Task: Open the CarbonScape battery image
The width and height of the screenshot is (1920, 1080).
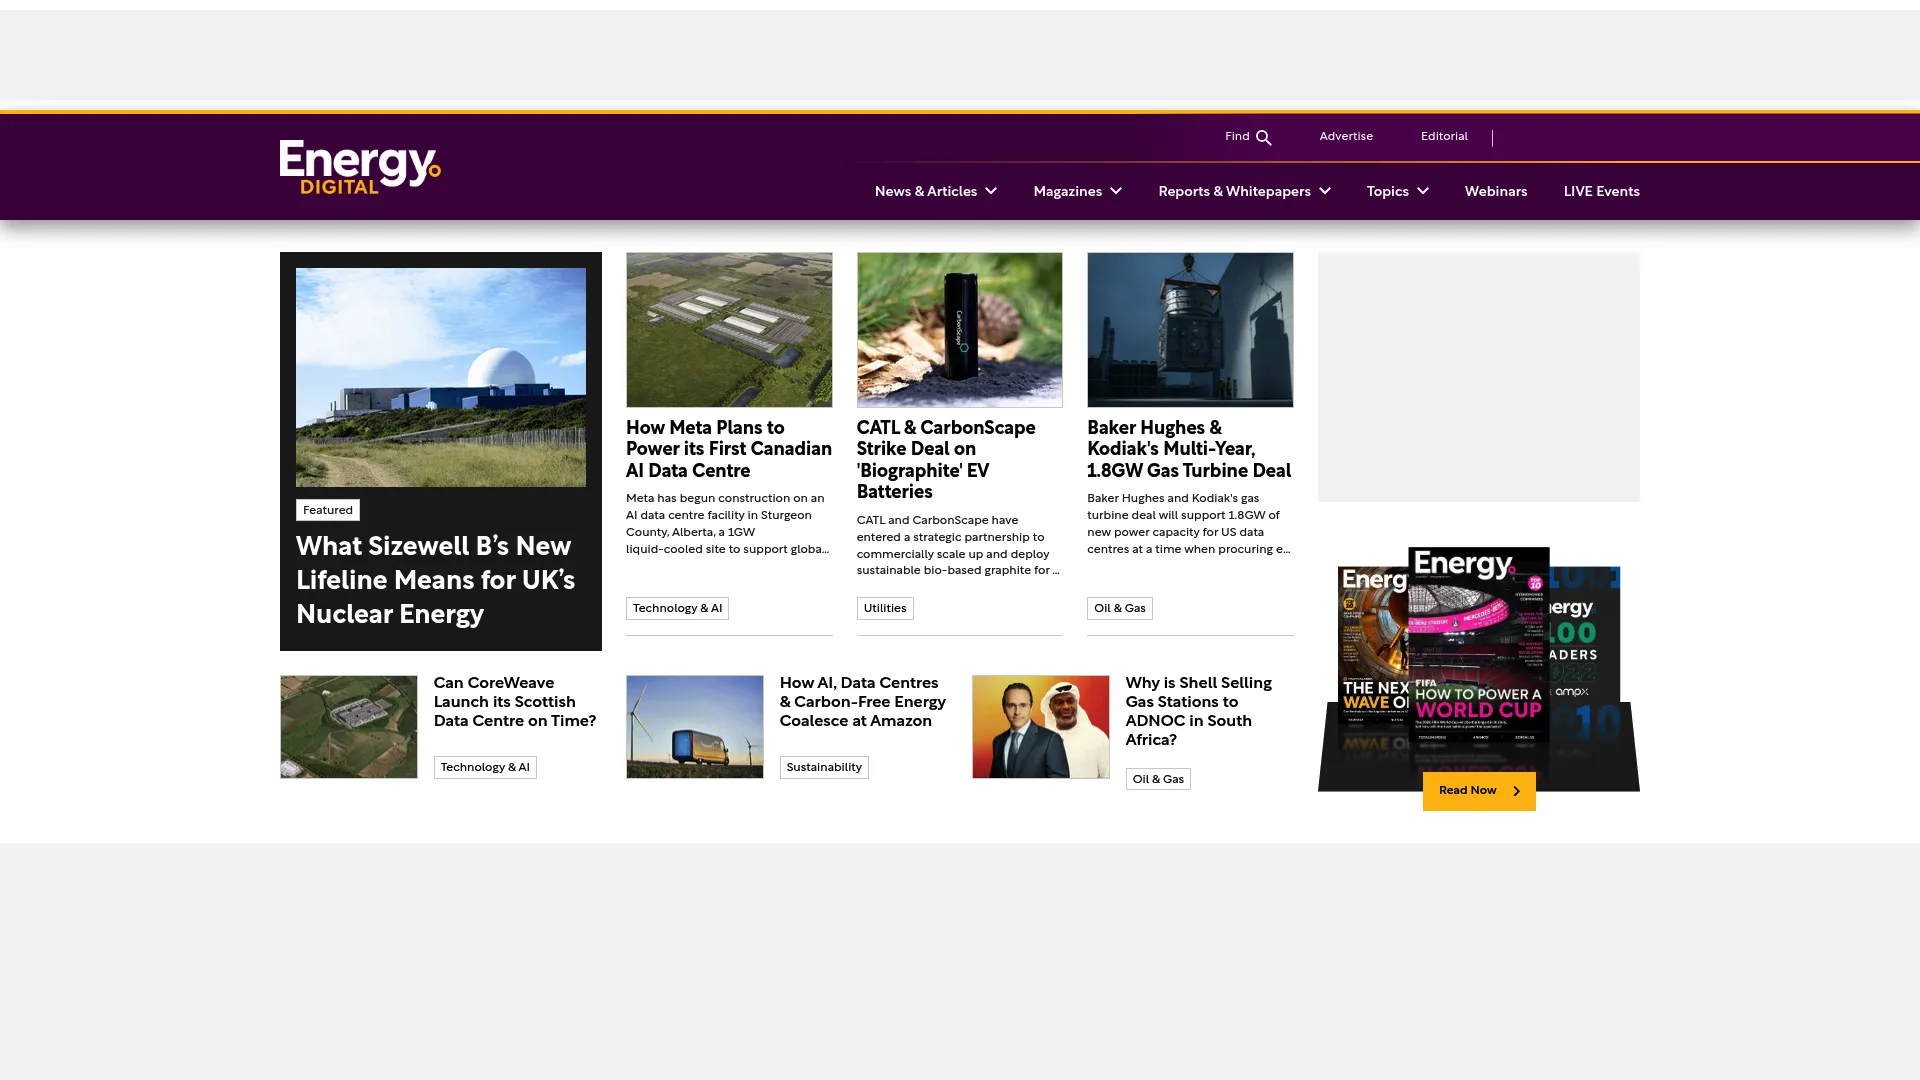Action: (960, 330)
